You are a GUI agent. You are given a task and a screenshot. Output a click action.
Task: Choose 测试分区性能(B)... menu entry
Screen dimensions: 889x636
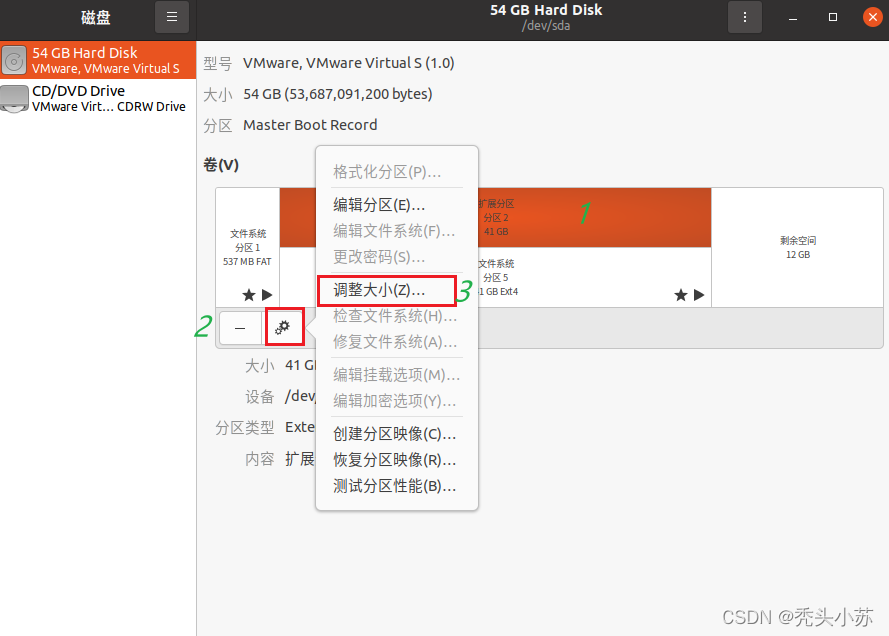tap(395, 486)
